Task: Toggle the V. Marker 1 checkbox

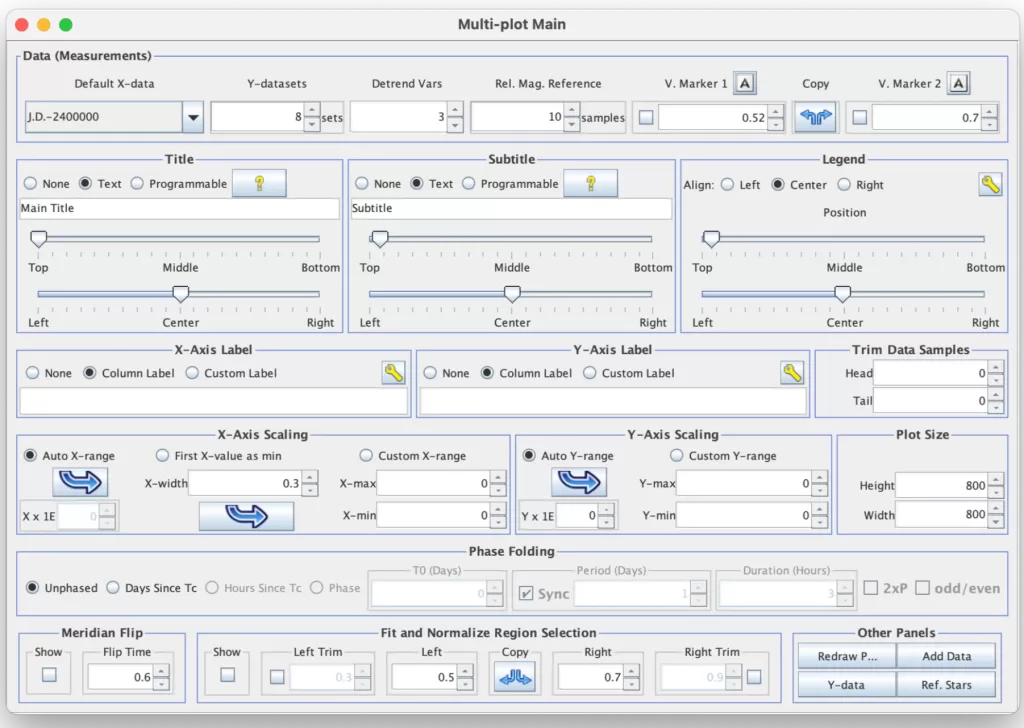Action: [x=646, y=117]
